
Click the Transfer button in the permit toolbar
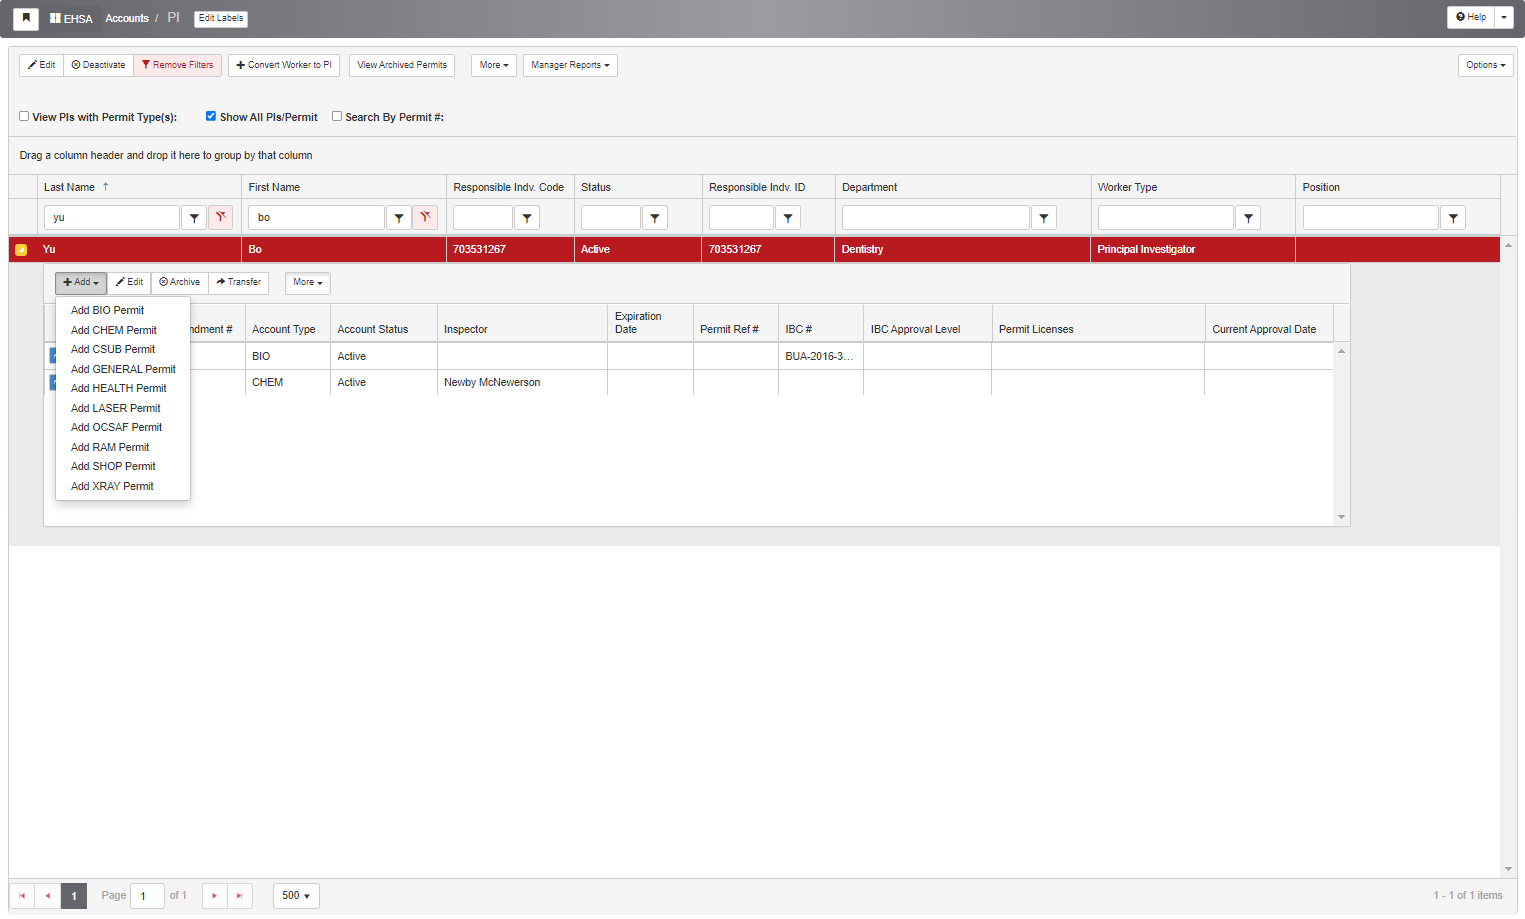[x=239, y=283]
